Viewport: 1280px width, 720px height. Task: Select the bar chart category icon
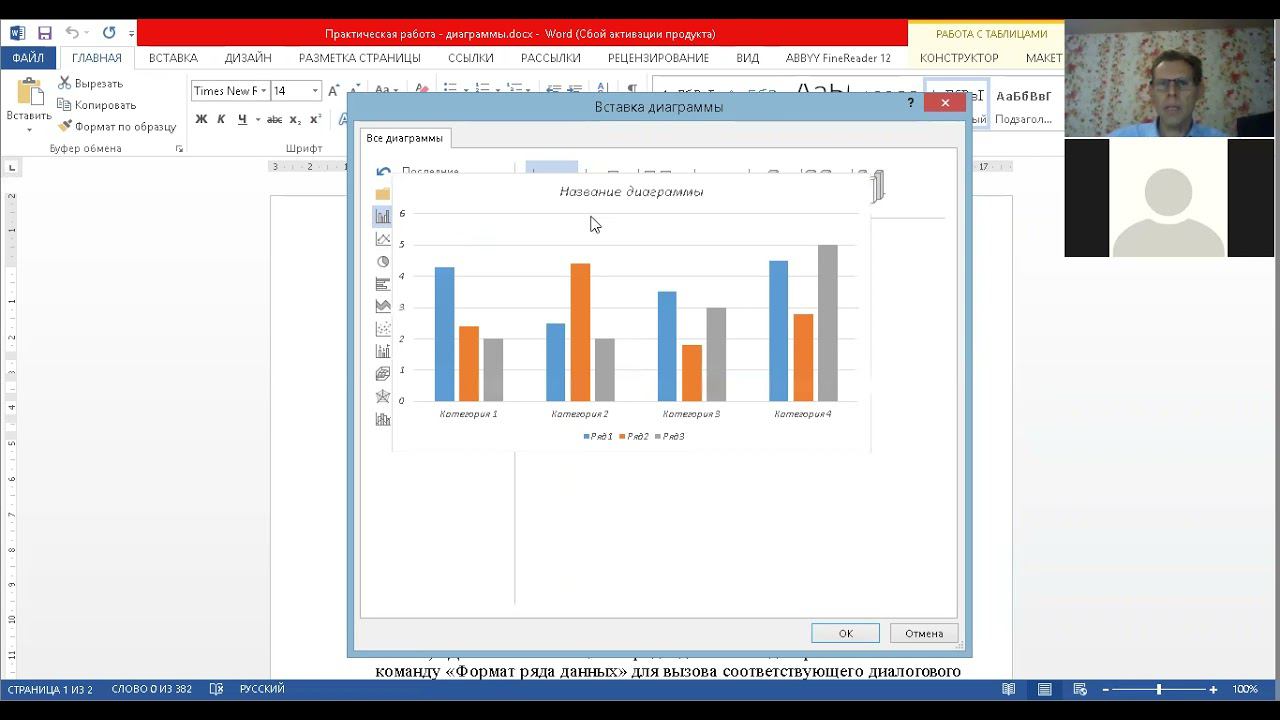coord(383,284)
